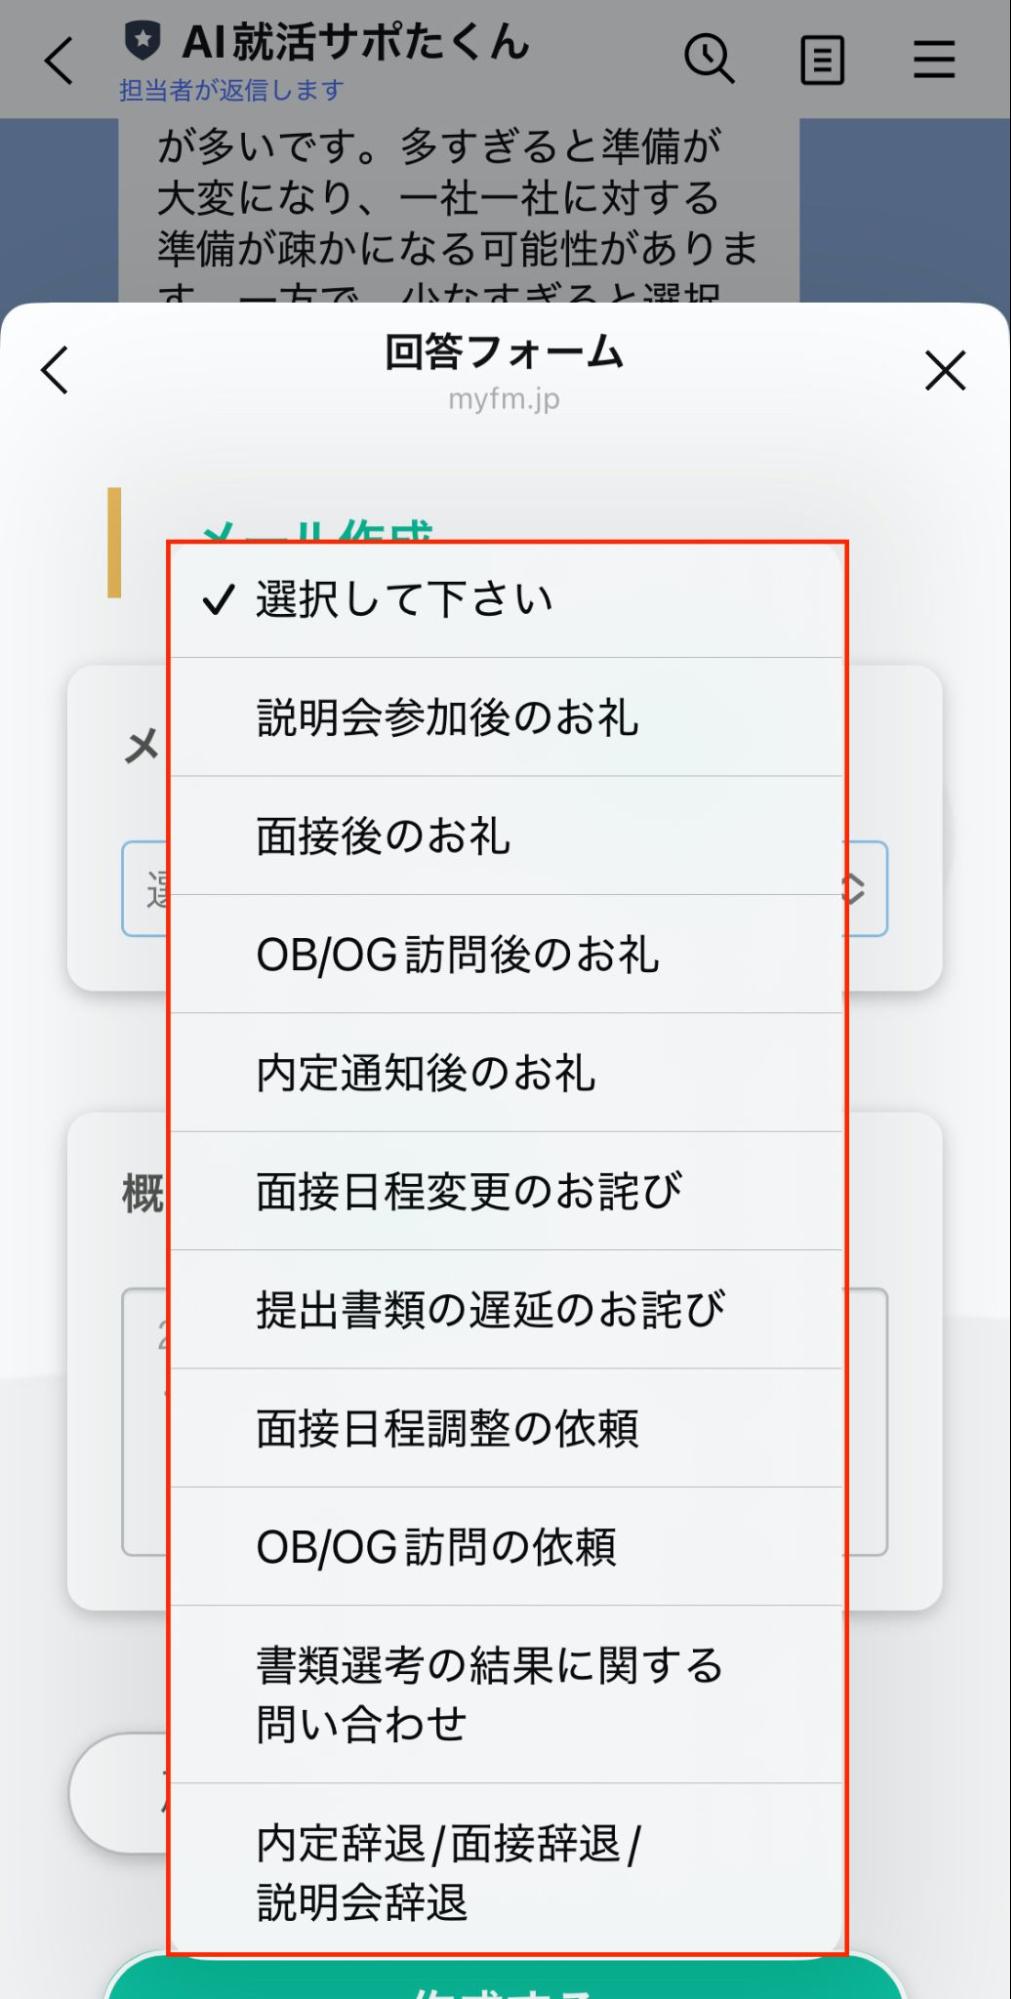This screenshot has width=1011, height=1999.
Task: Go back in 回答フォーム panel
Action: 56,371
